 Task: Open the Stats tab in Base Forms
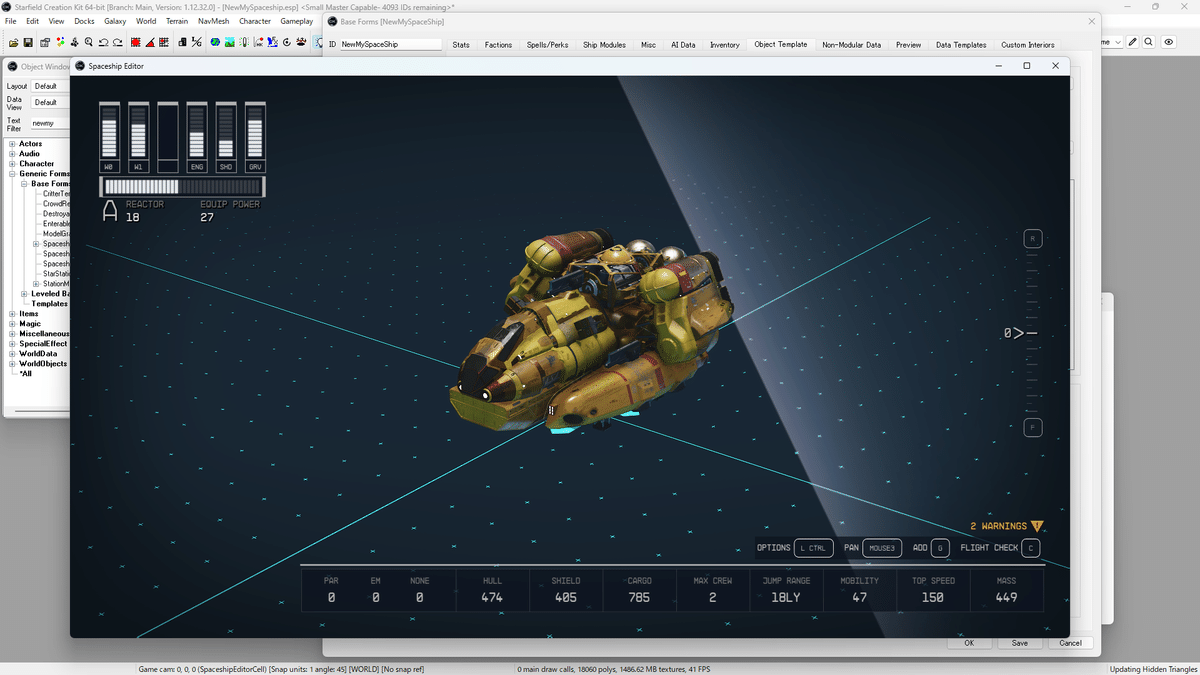pos(461,45)
